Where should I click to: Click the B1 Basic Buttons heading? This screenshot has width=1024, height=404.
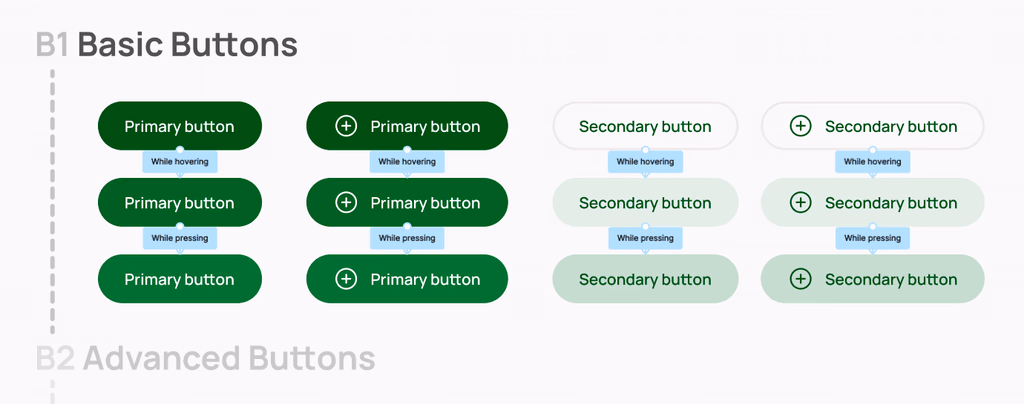coord(167,45)
